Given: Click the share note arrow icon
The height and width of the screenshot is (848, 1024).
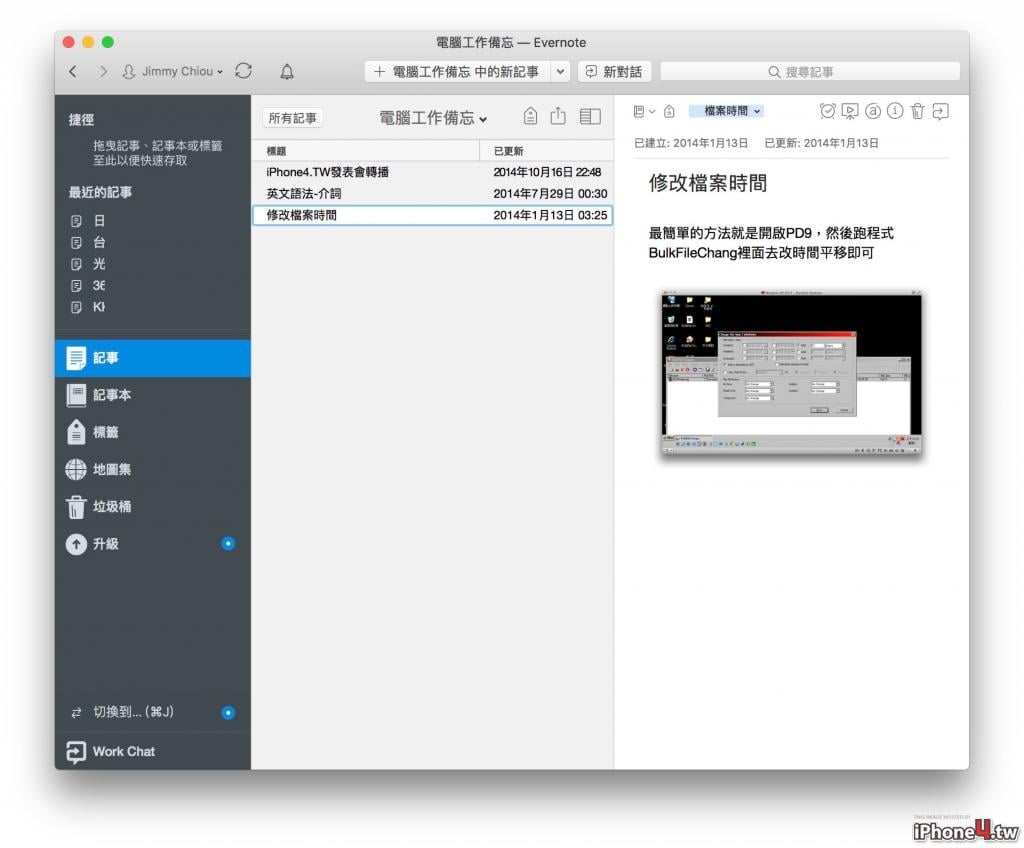Looking at the screenshot, I should [x=940, y=112].
